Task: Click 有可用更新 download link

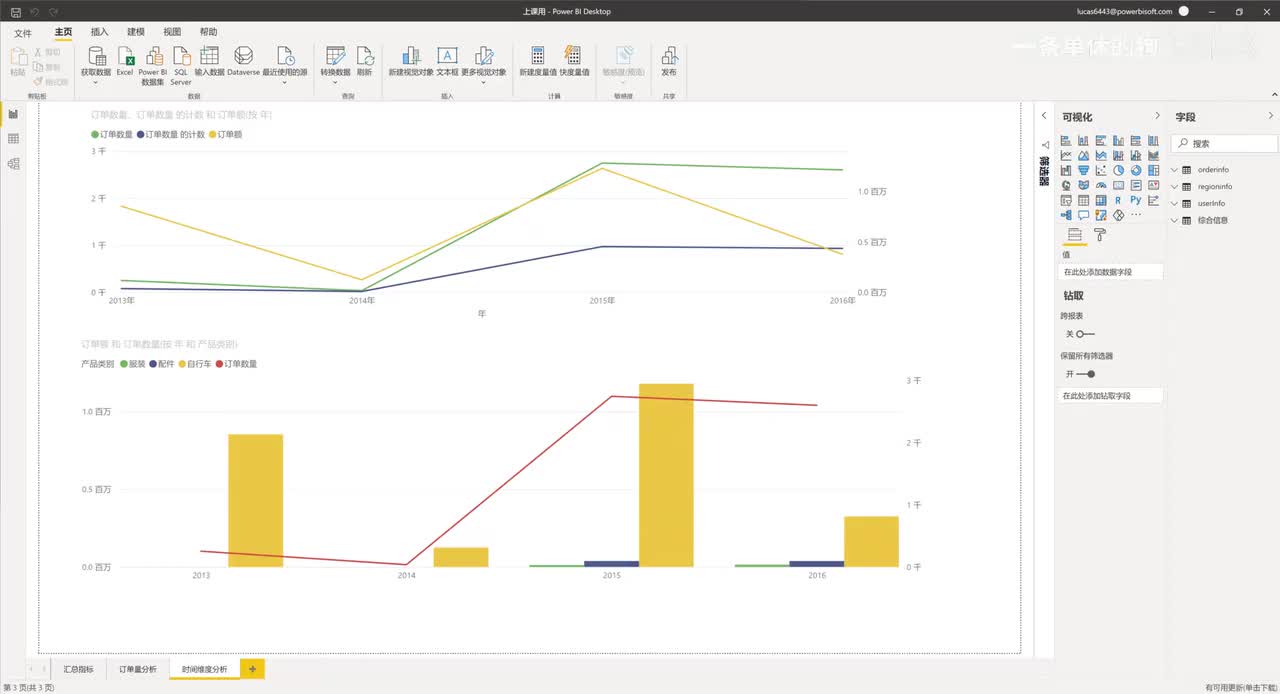Action: coord(1240,688)
